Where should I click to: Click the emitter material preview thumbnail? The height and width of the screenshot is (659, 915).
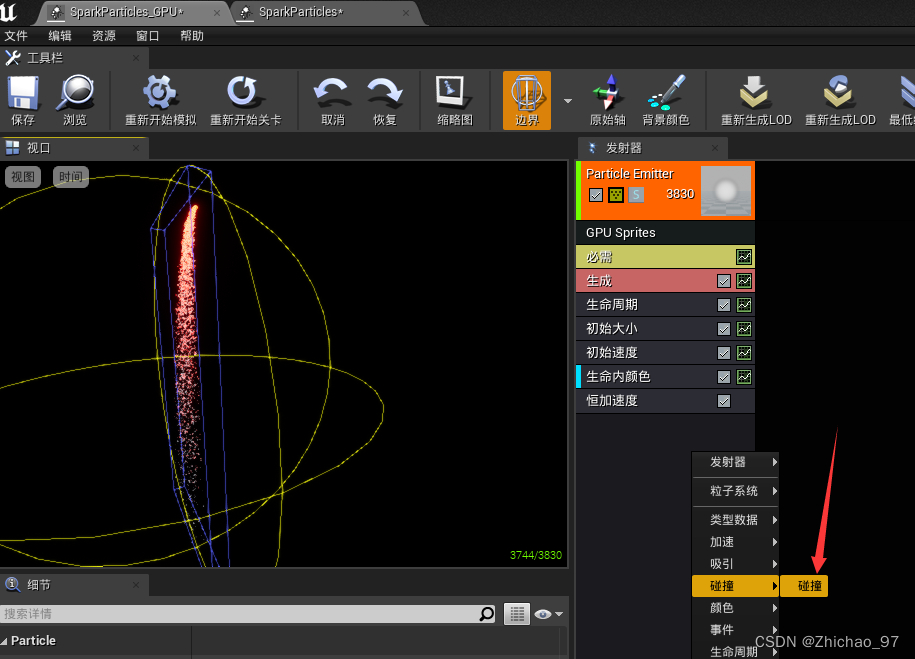click(726, 191)
